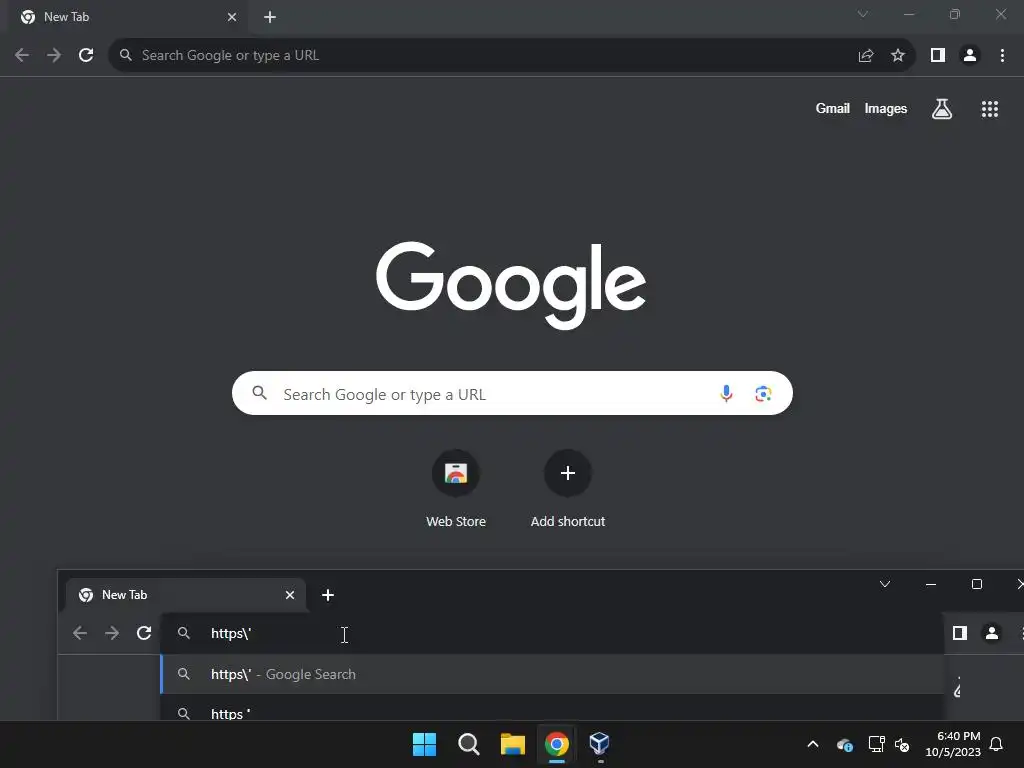This screenshot has width=1024, height=768.
Task: Reload the page in the top Chrome window
Action: coord(86,56)
